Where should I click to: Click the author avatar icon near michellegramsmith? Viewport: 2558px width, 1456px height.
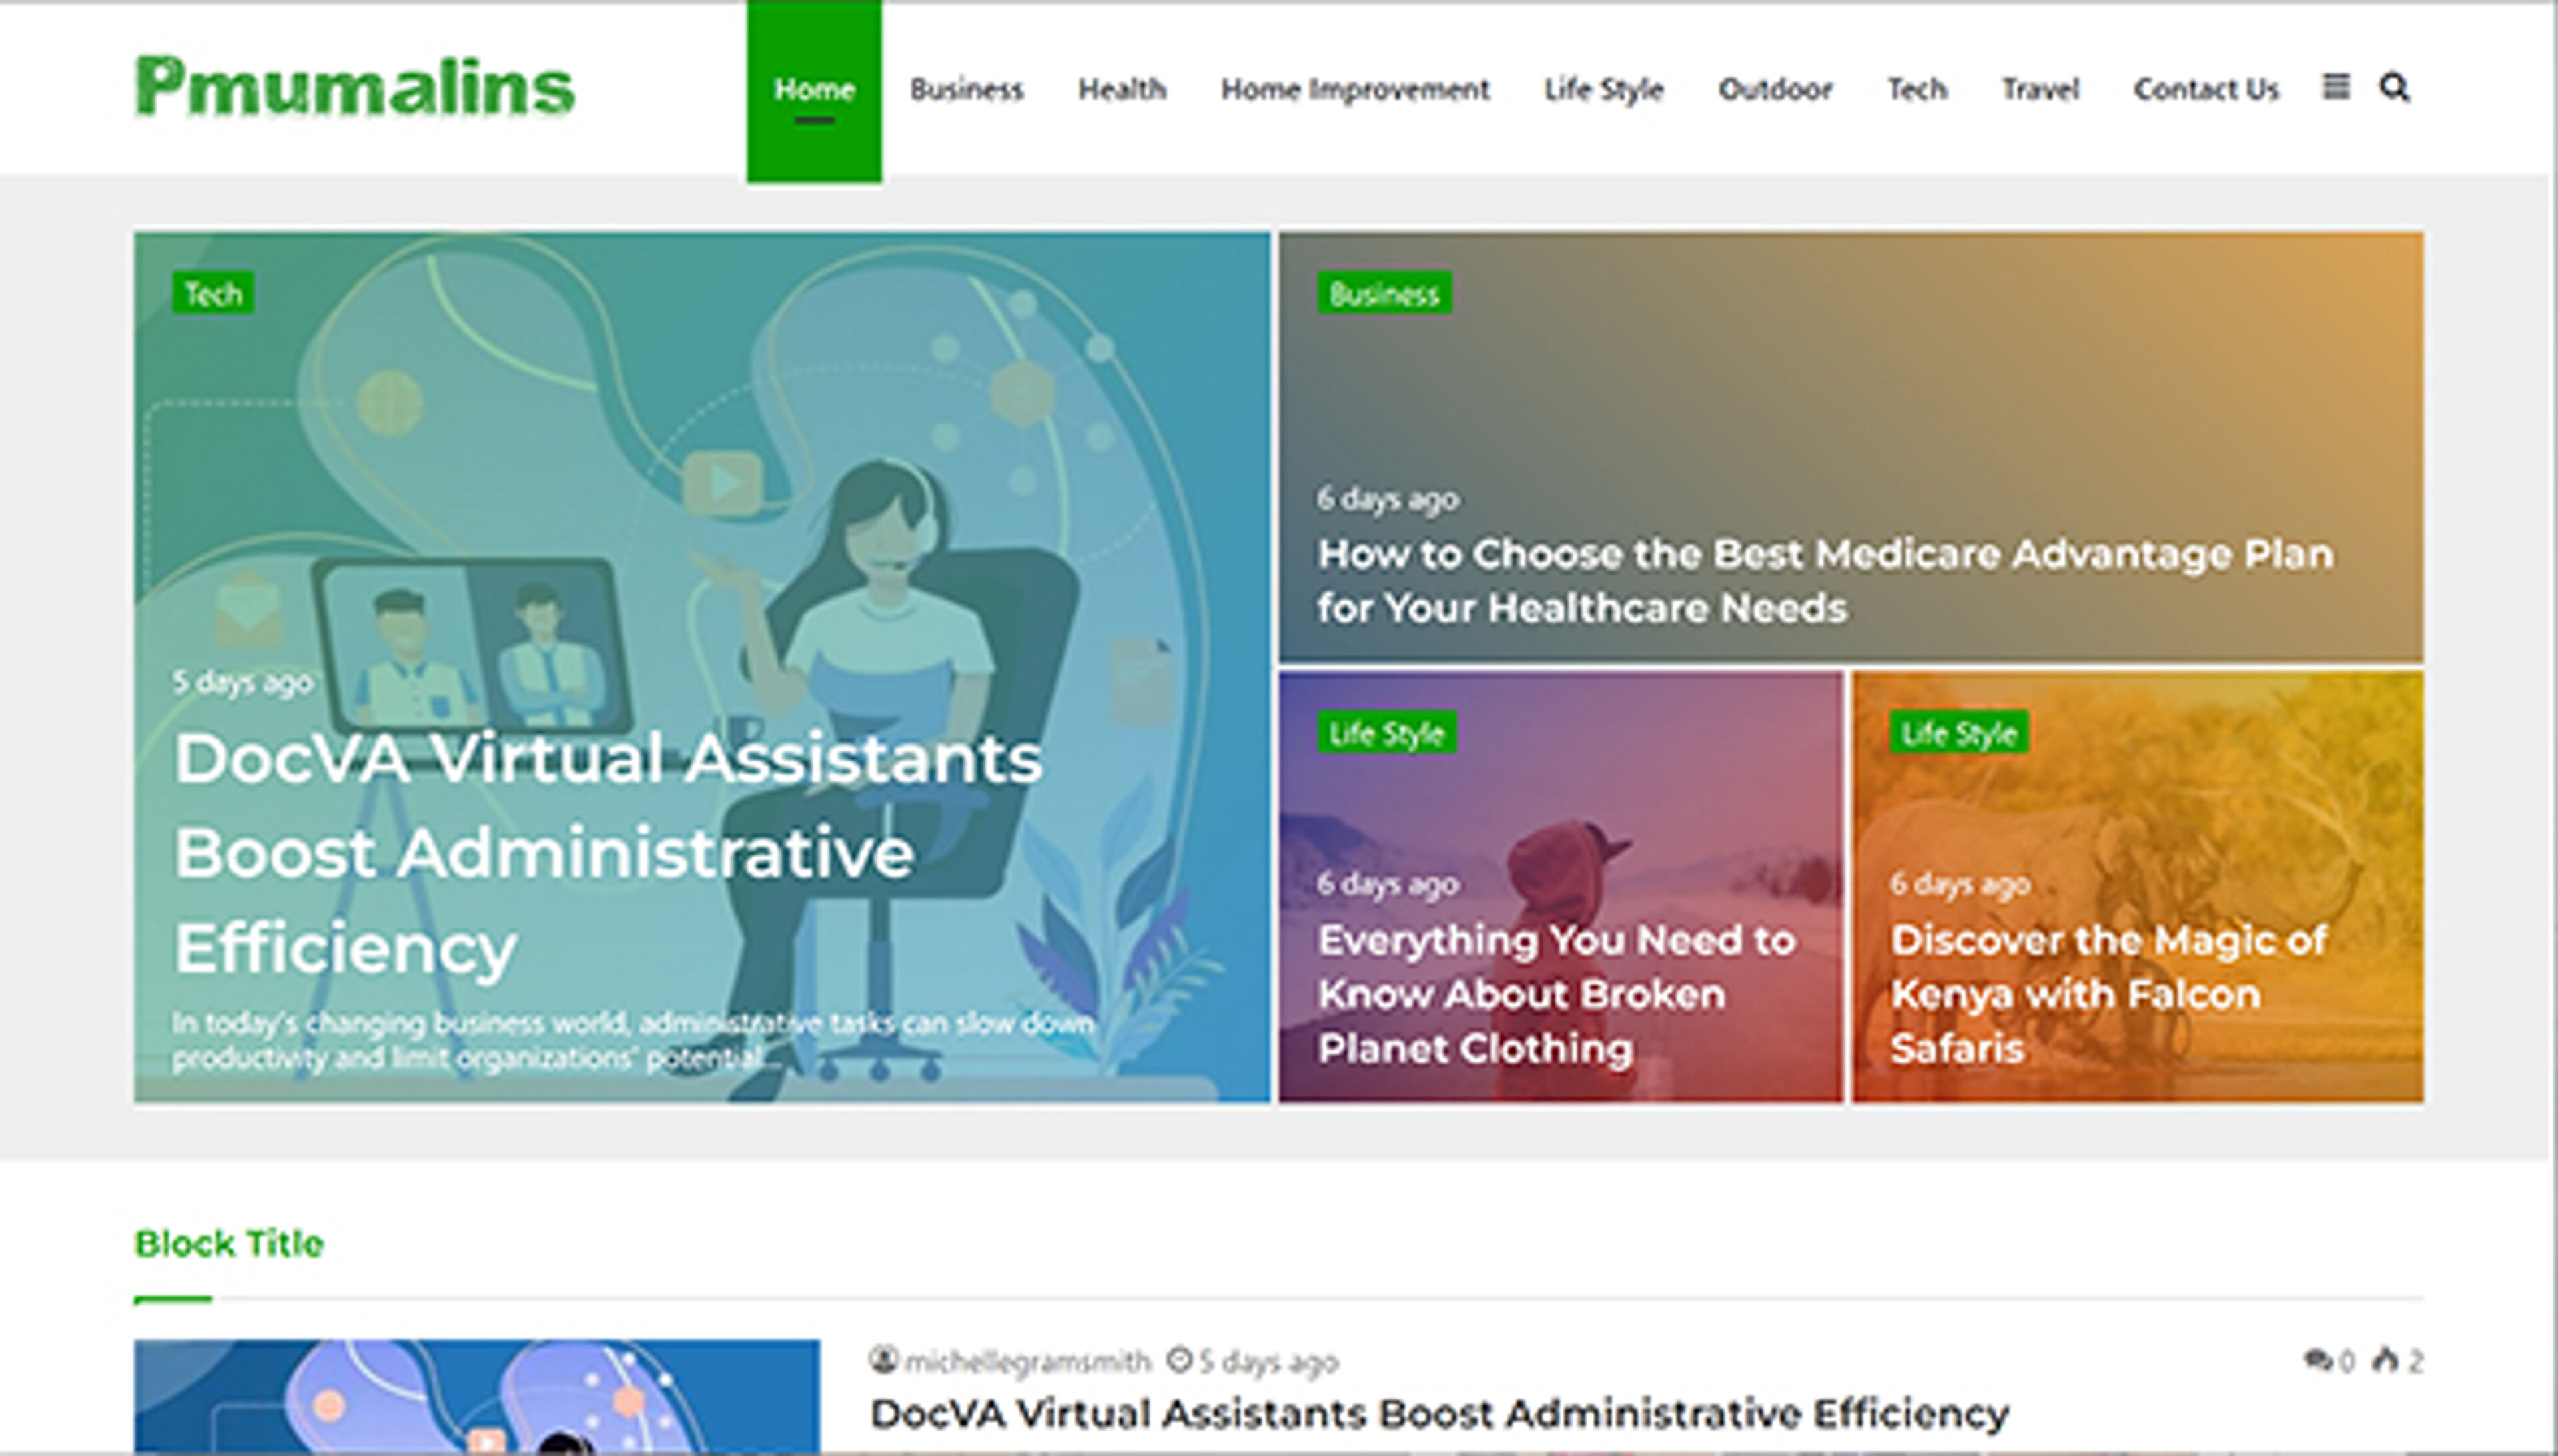click(x=886, y=1359)
